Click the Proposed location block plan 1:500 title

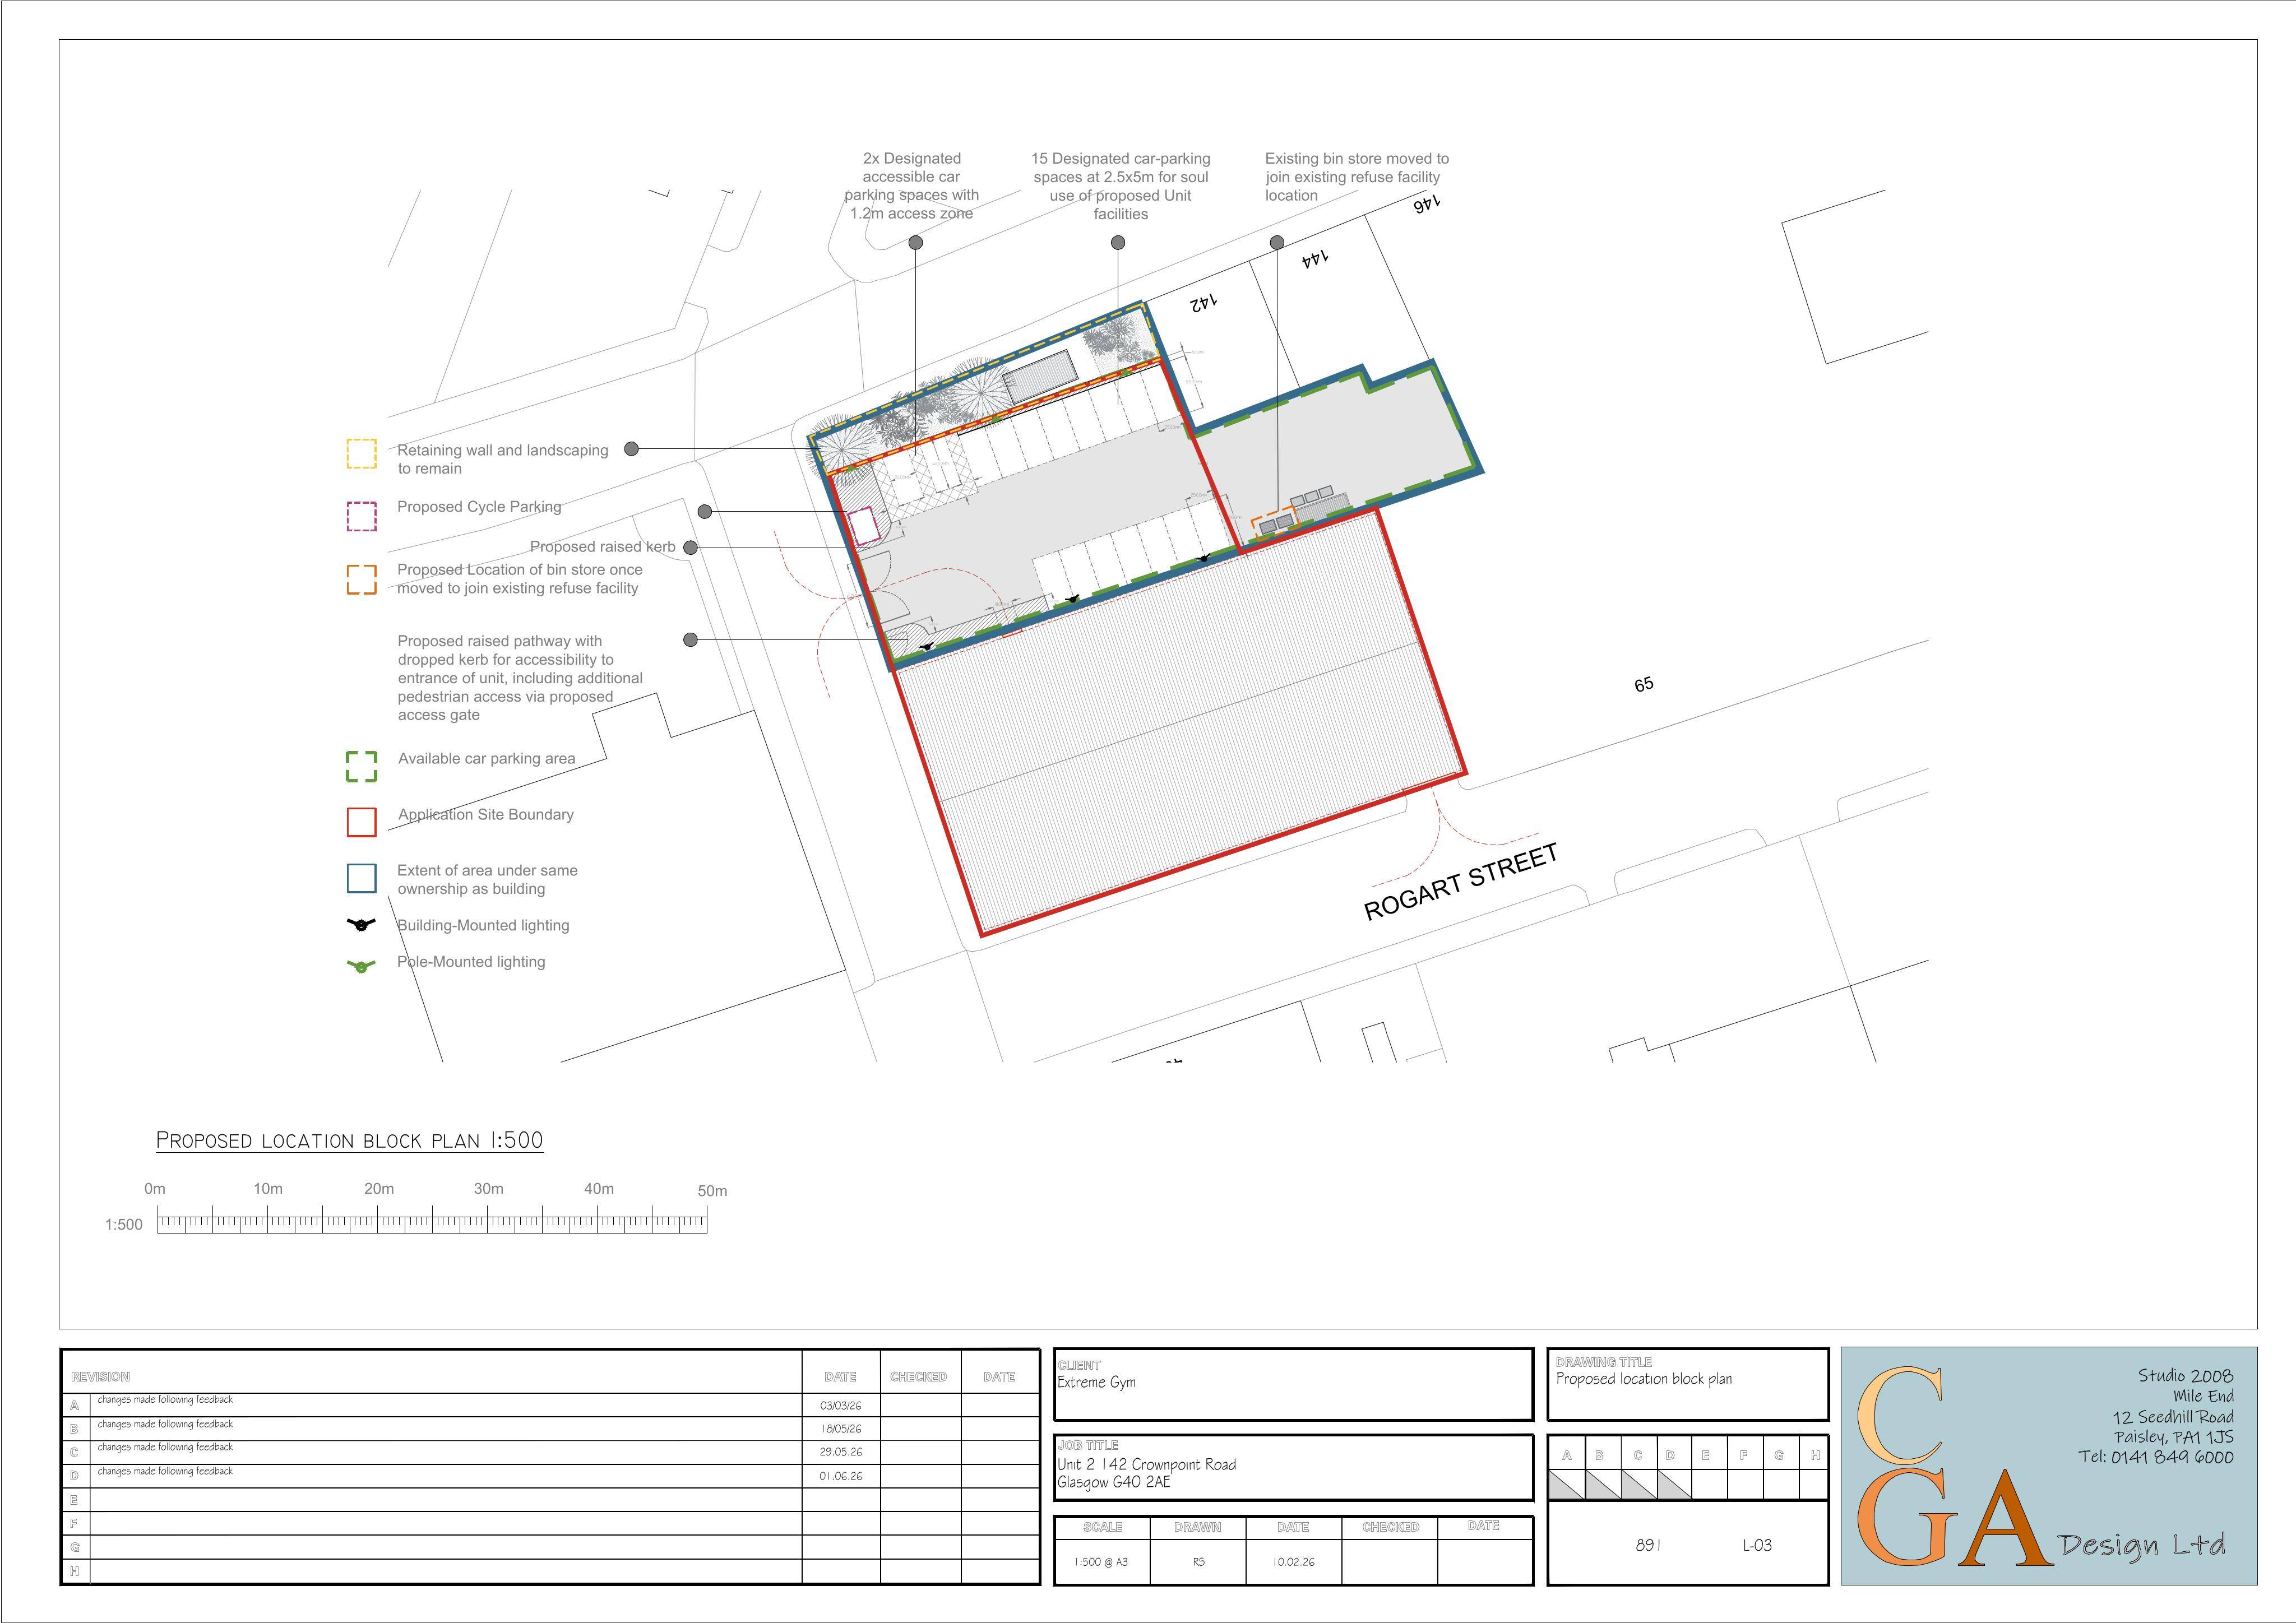(x=349, y=1140)
